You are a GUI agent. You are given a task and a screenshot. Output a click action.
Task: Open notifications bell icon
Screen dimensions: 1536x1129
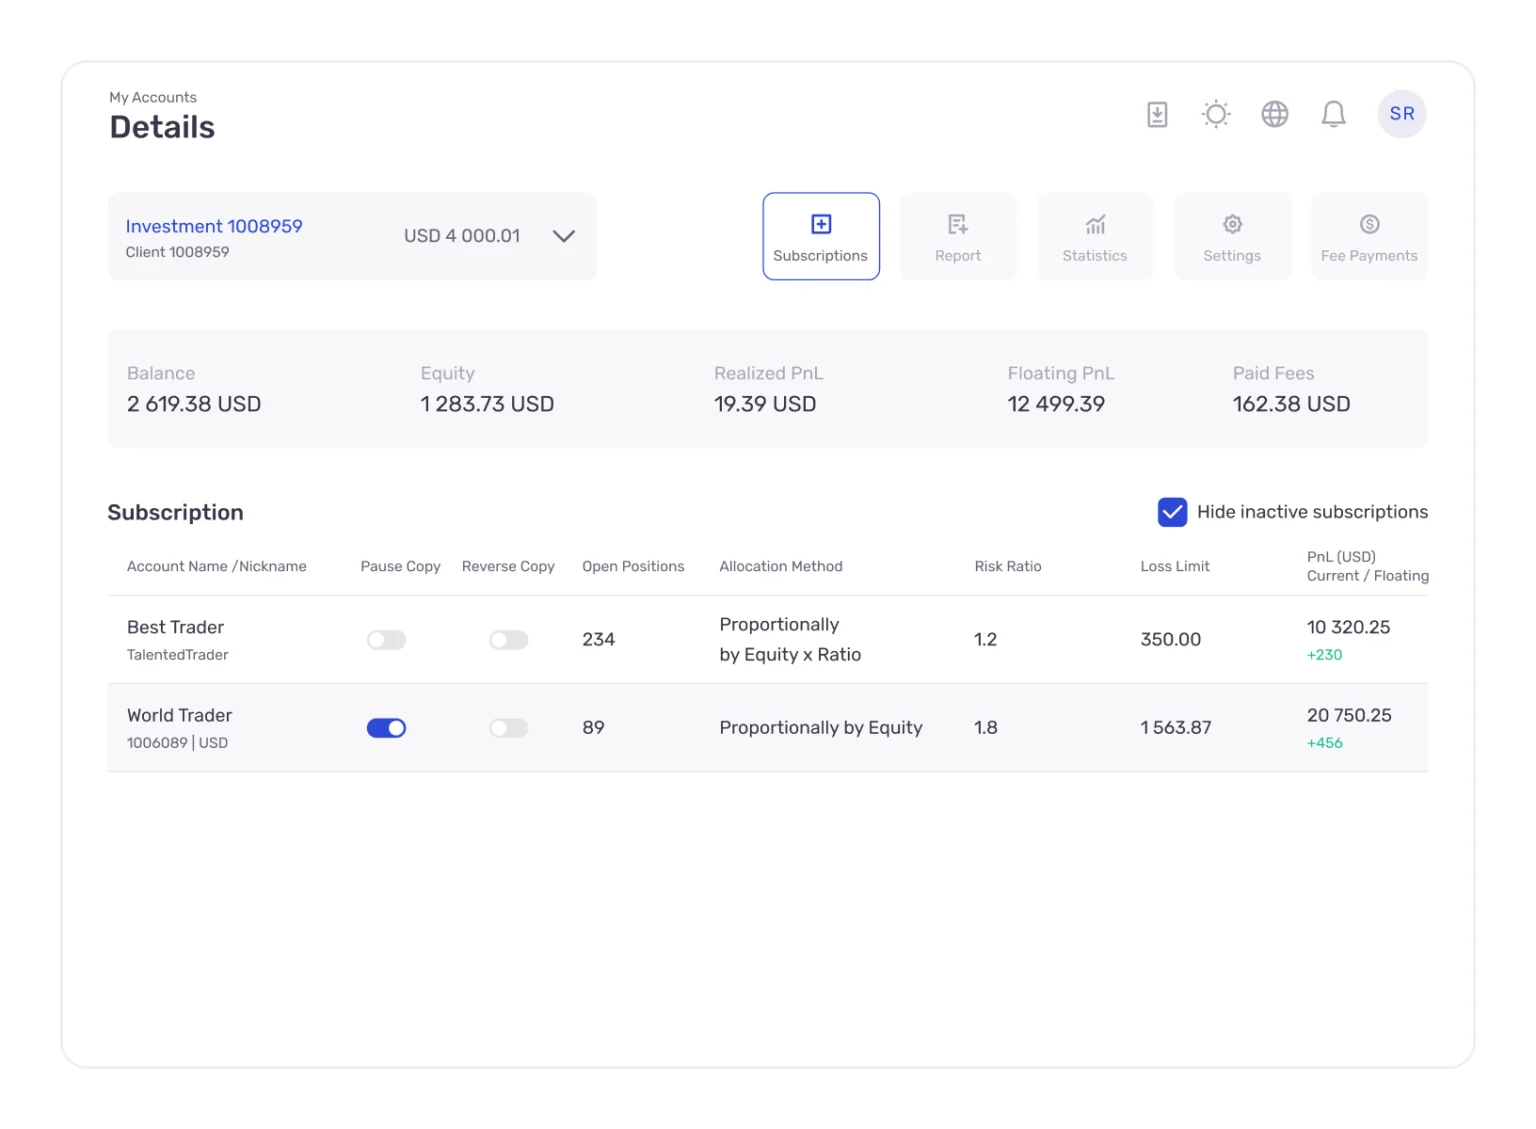coord(1333,114)
